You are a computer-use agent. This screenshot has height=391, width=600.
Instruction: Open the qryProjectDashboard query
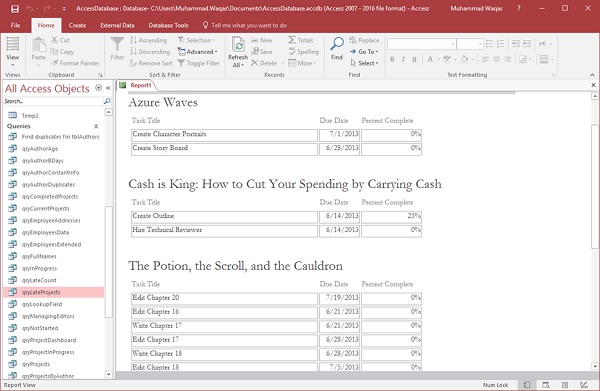tap(49, 340)
